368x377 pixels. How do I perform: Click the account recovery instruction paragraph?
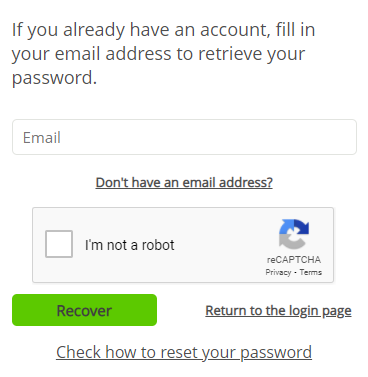163,53
